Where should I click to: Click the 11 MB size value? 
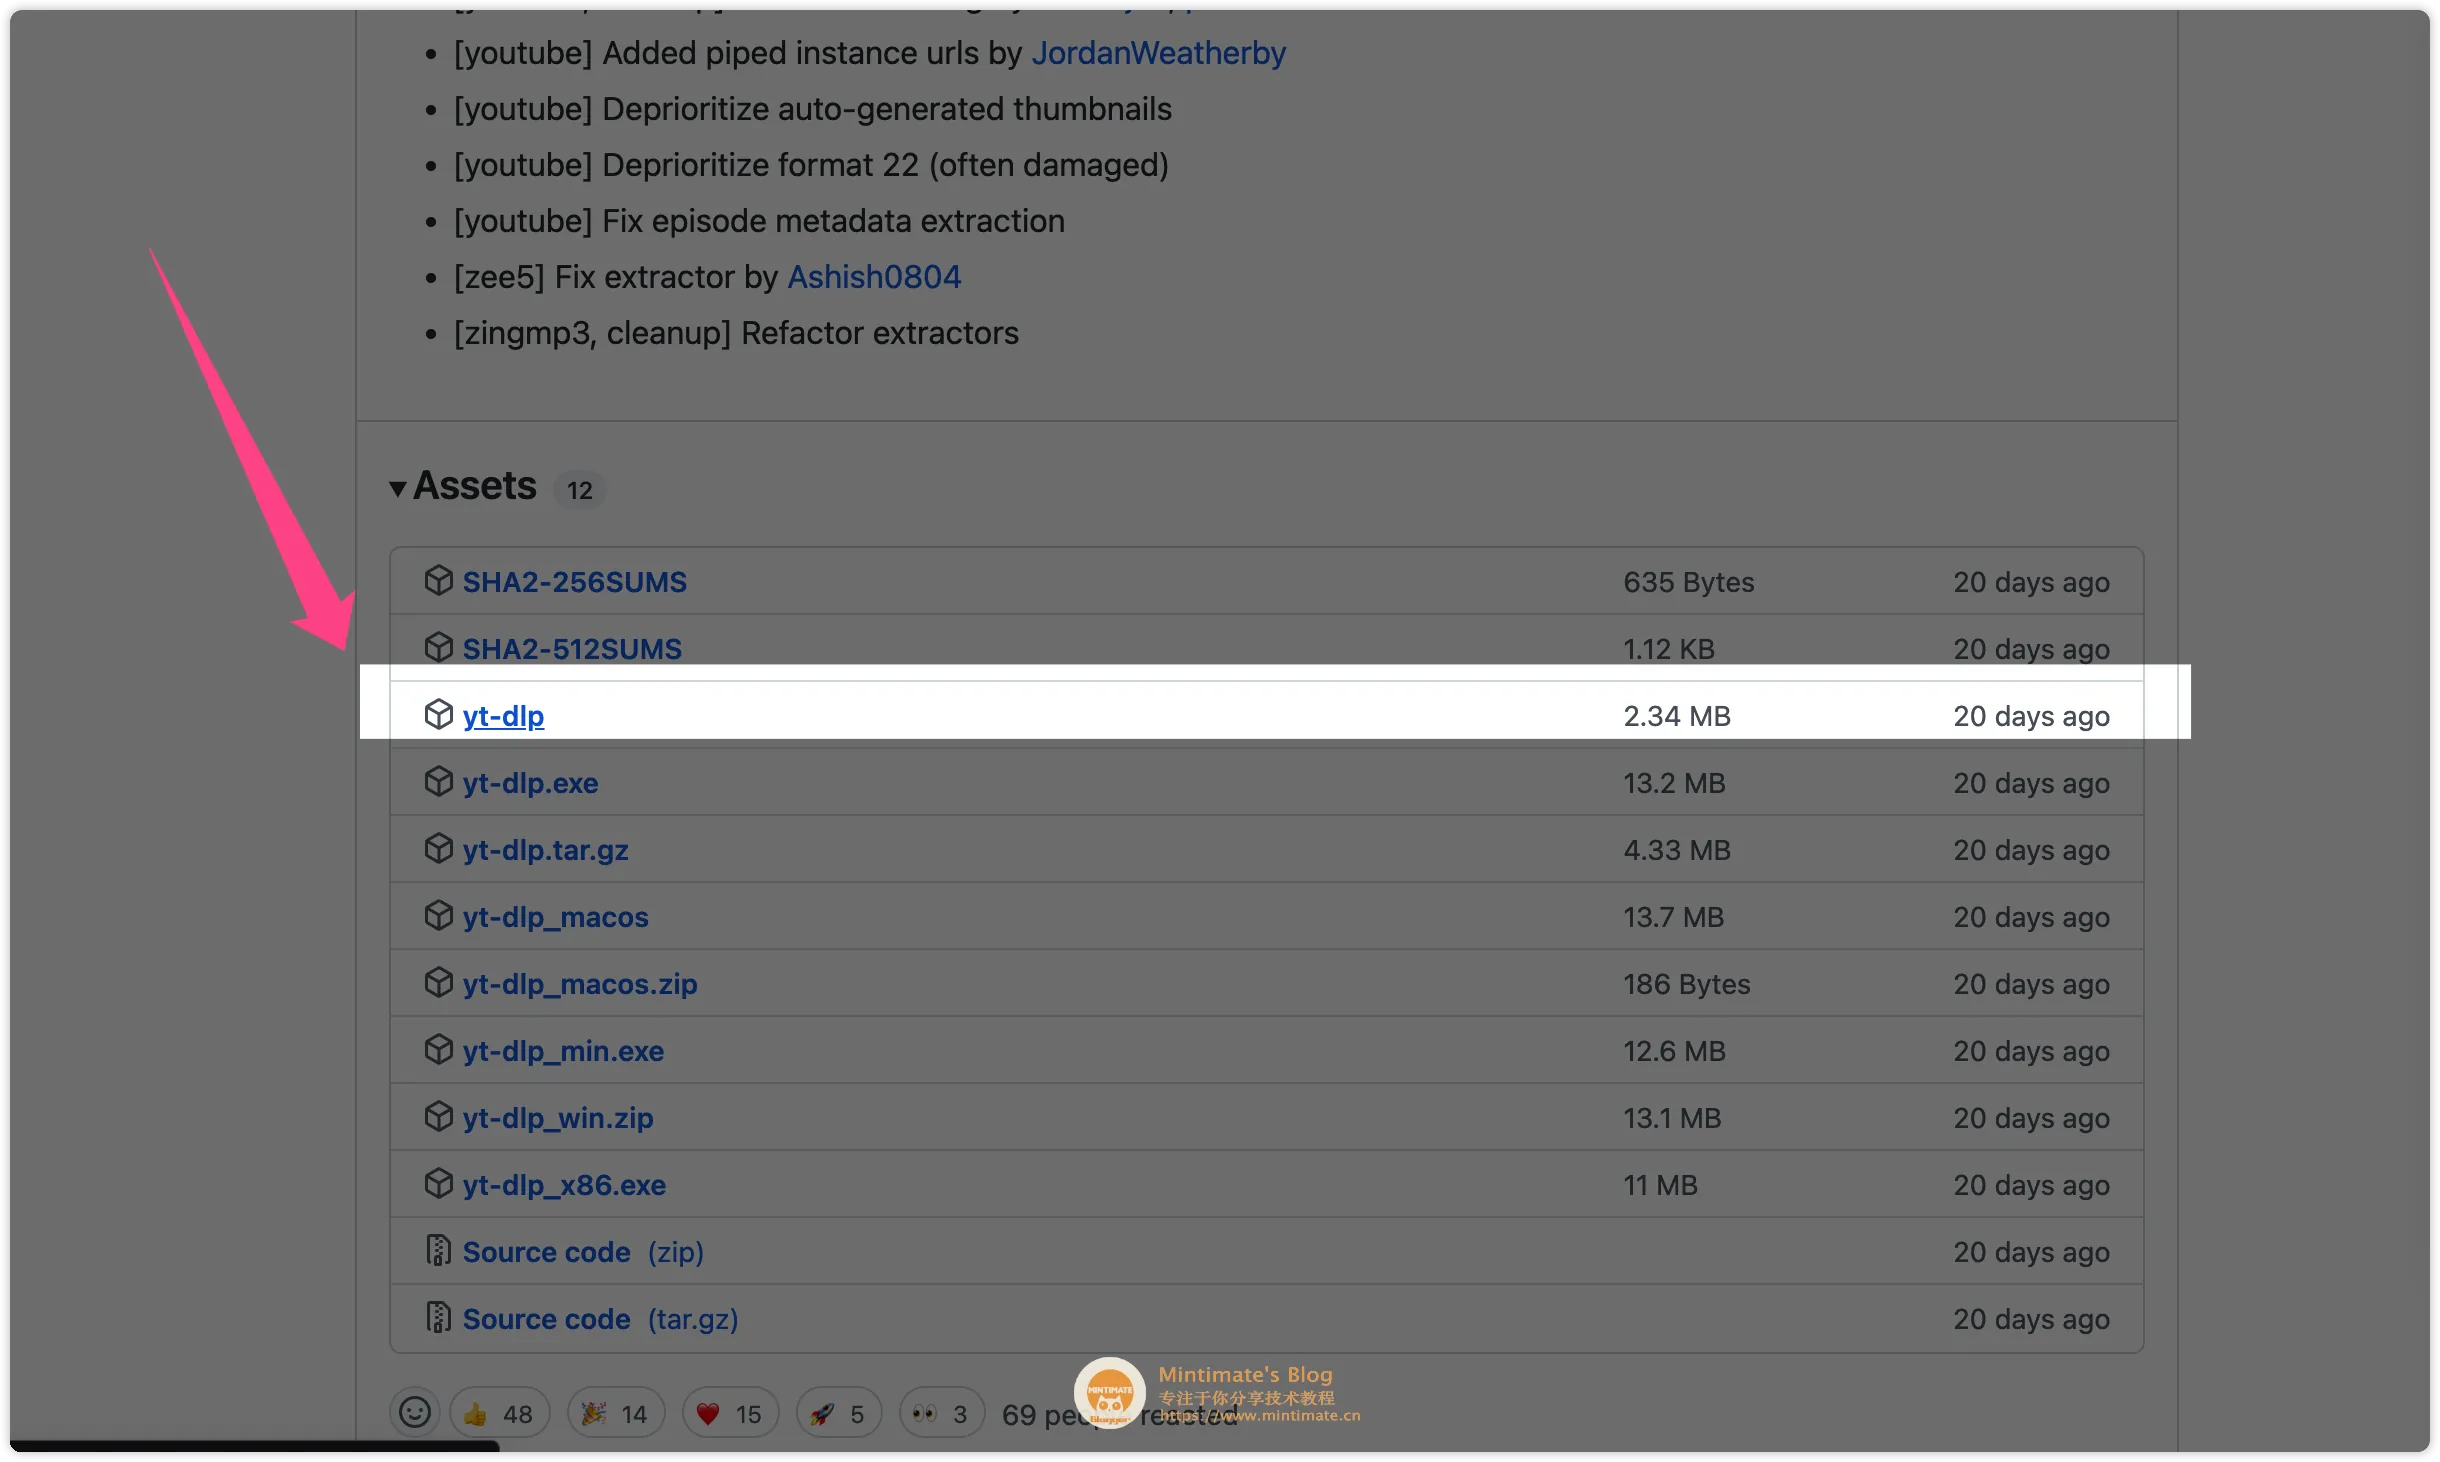1661,1185
